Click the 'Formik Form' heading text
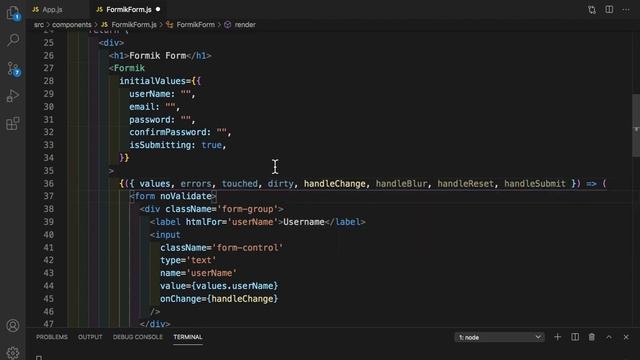This screenshot has width=640, height=360. pyautogui.click(x=158, y=56)
